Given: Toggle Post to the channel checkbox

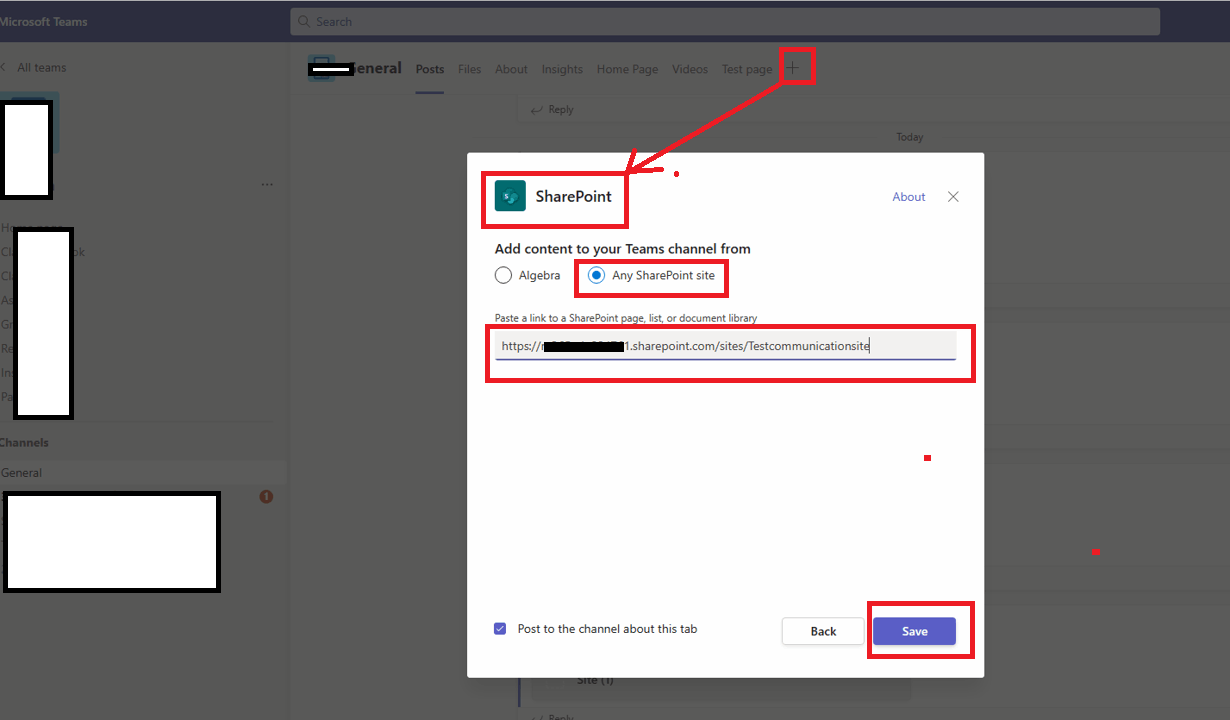Looking at the screenshot, I should click(x=500, y=629).
